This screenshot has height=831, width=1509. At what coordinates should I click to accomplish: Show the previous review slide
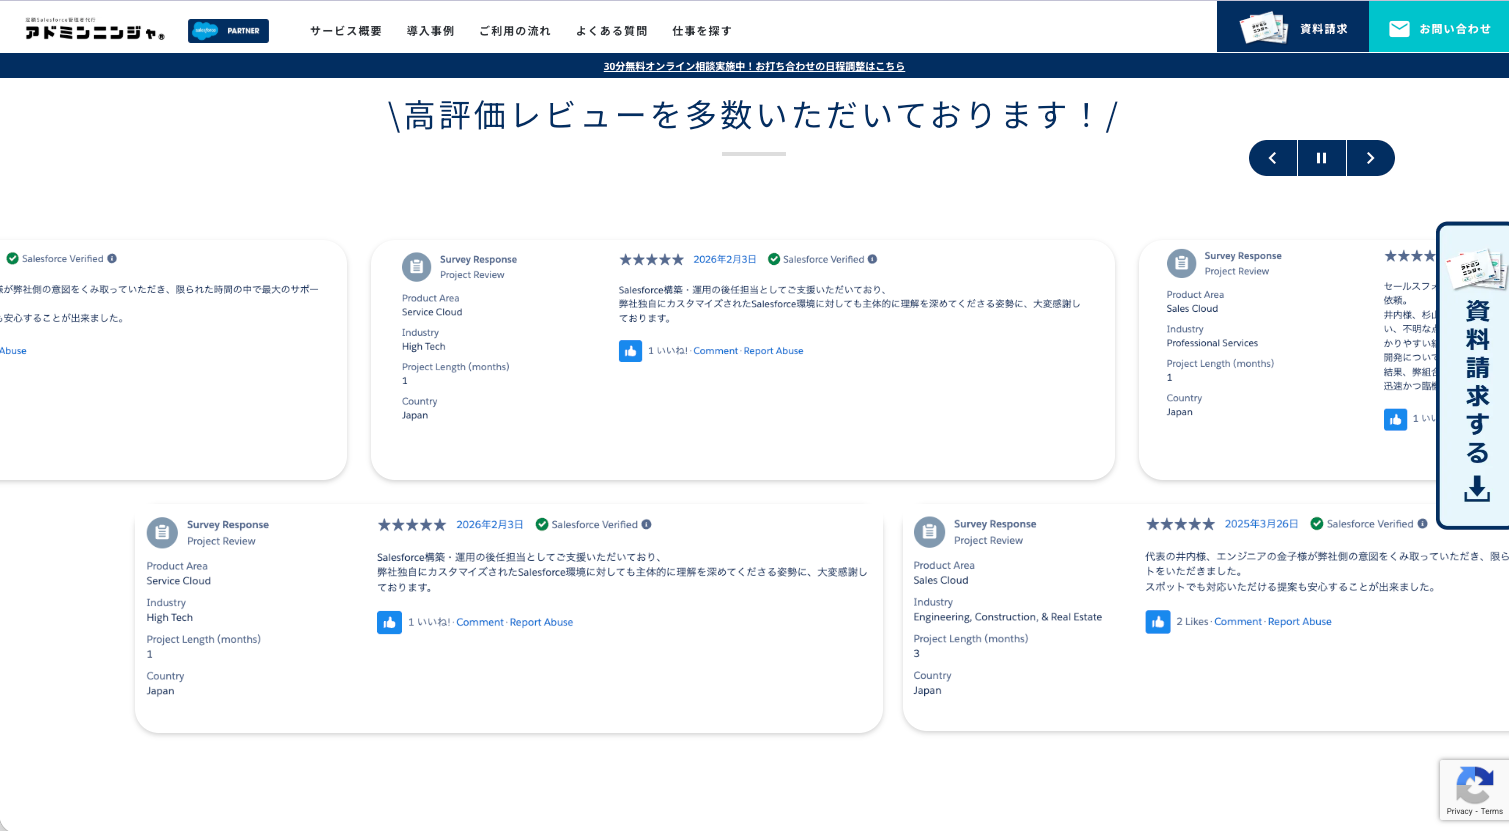click(1273, 158)
